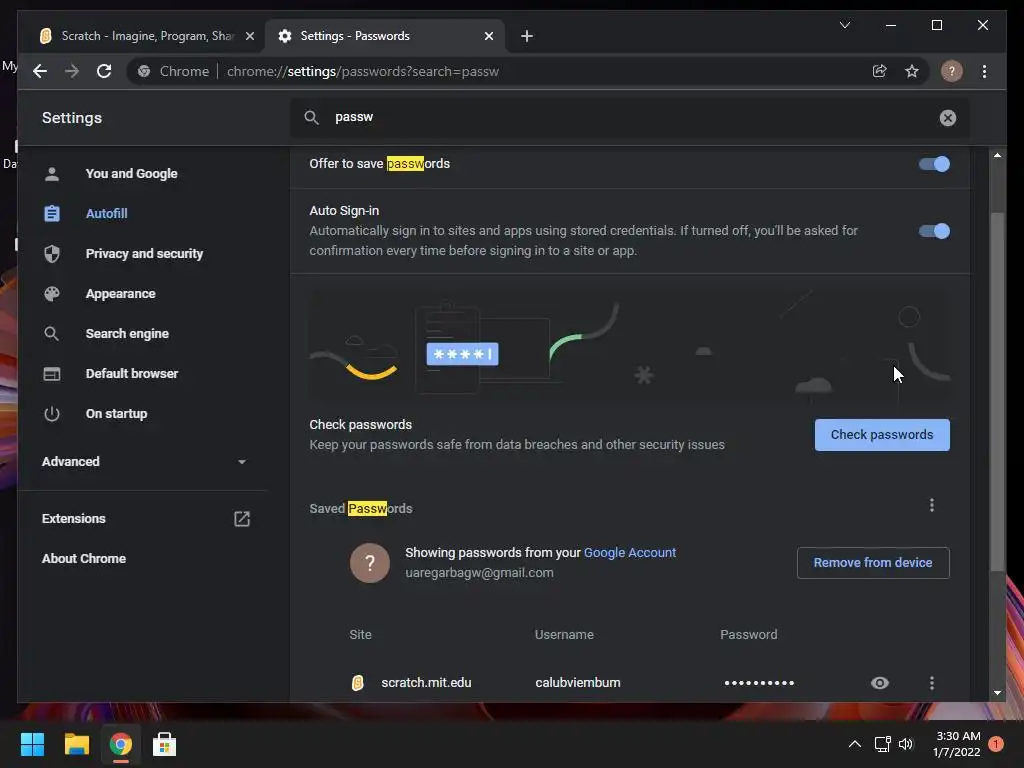This screenshot has width=1024, height=768.
Task: Click the magnifier icon in settings search
Action: 312,118
